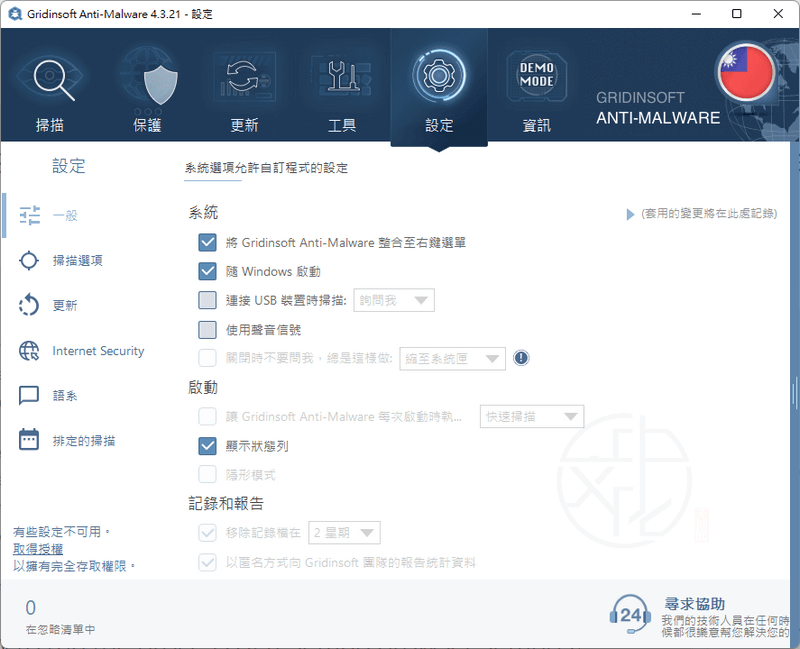Click the 一般 sliders icon in sidebar

(x=30, y=215)
